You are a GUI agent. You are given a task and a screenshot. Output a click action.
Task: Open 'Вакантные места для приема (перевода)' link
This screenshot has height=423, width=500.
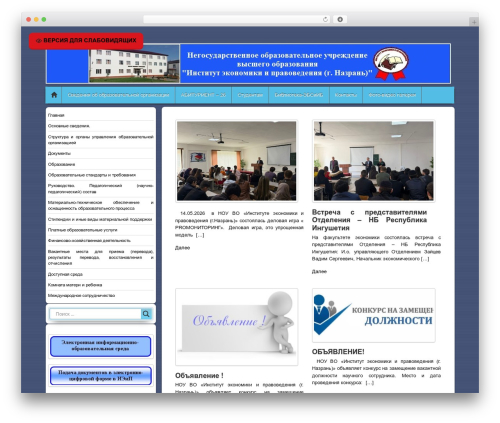pyautogui.click(x=101, y=257)
